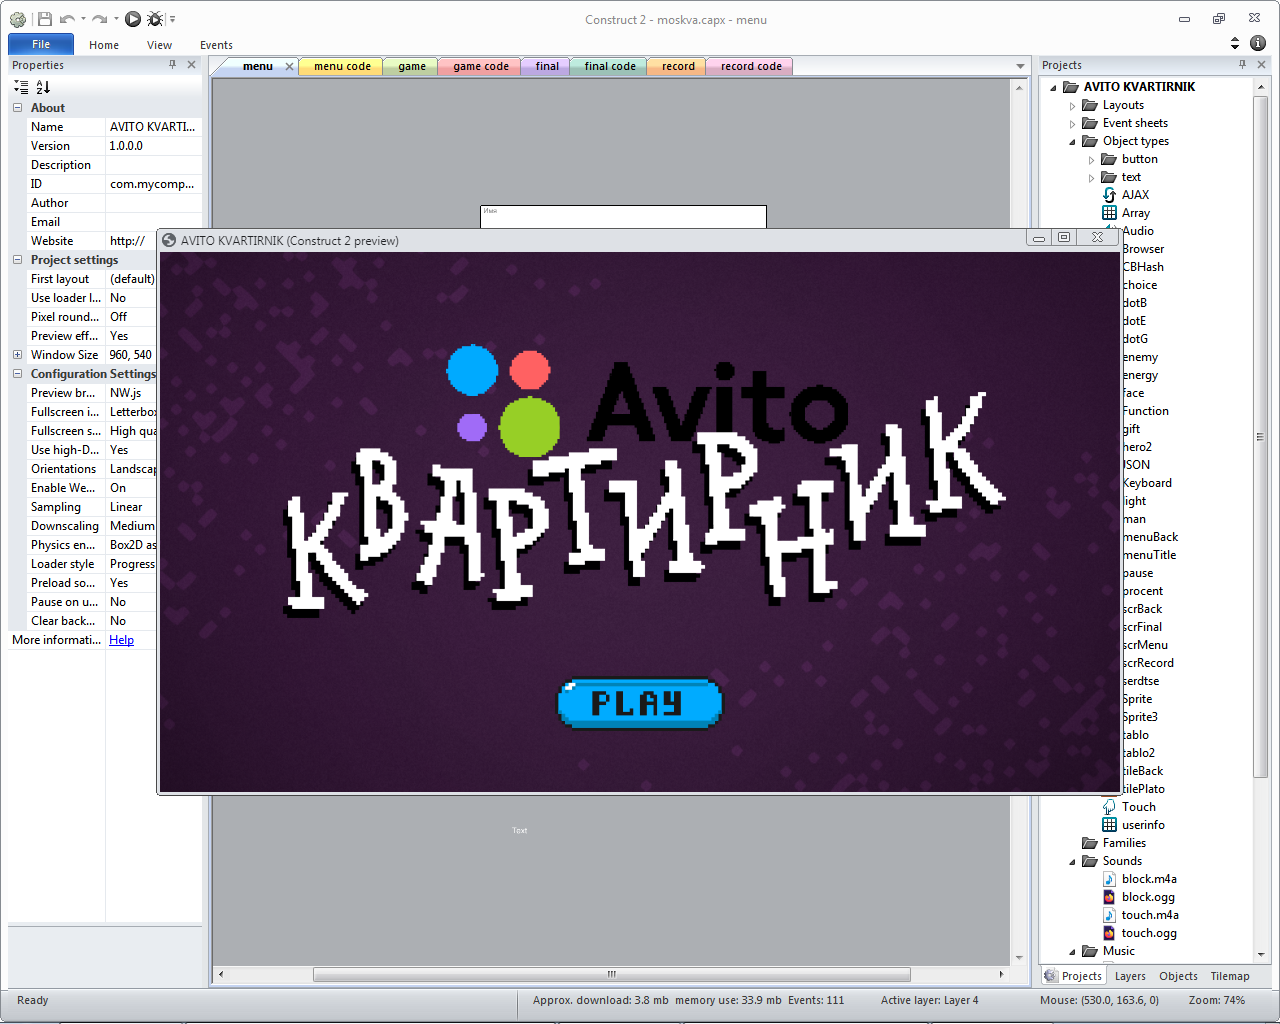1280x1024 pixels.
Task: Open the menu code event sheet tab
Action: pyautogui.click(x=342, y=67)
